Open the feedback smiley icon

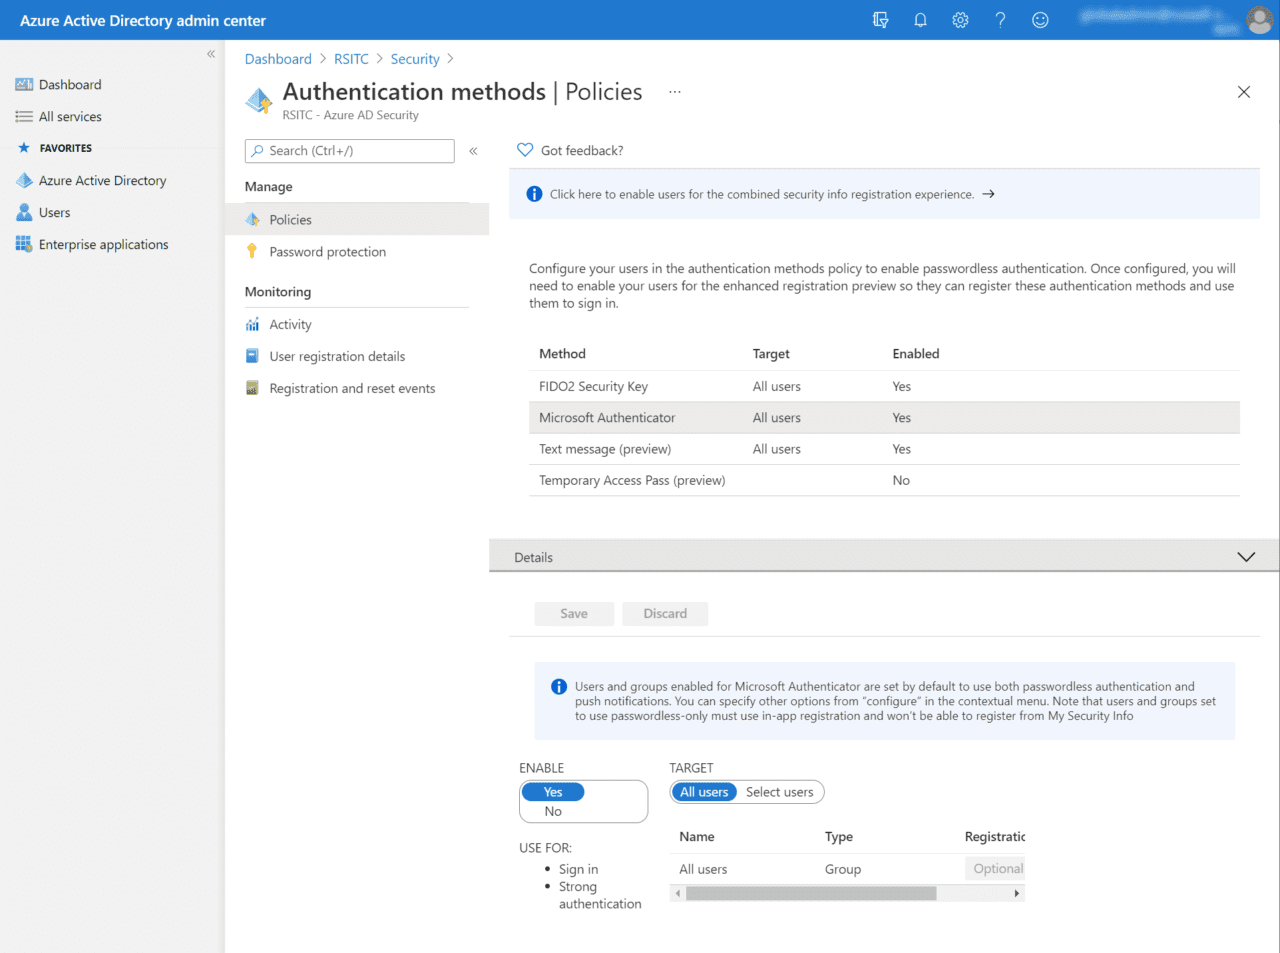(x=1040, y=20)
